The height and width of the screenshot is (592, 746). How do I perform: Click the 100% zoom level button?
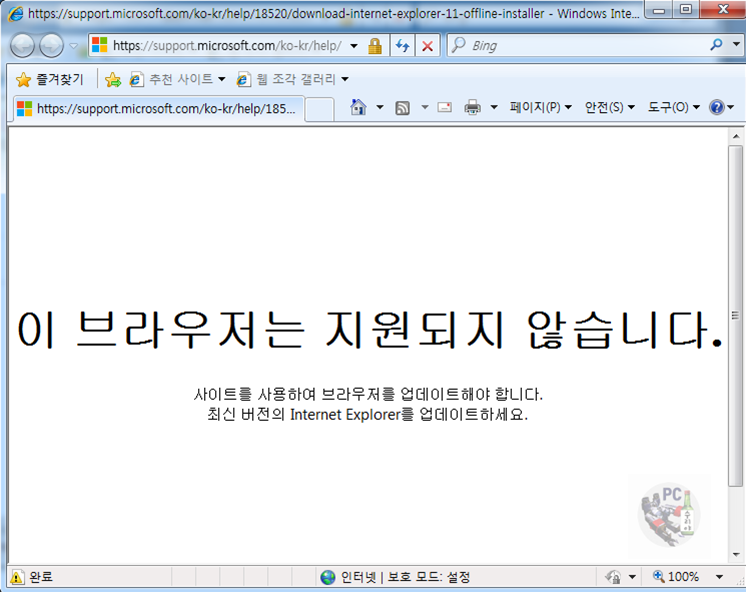coord(676,577)
